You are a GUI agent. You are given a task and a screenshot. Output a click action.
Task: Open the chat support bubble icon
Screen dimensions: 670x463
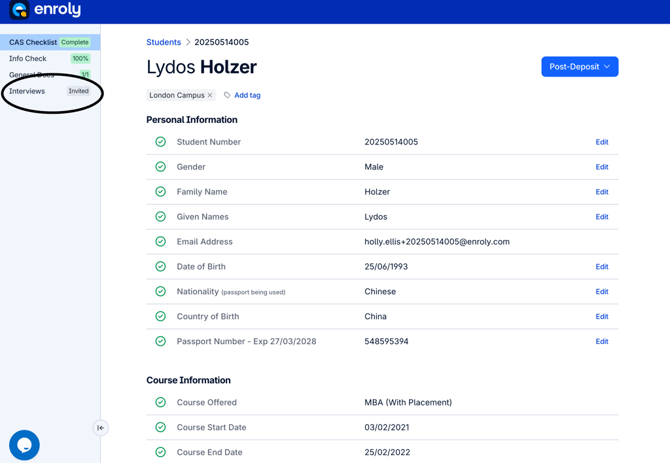(24, 445)
